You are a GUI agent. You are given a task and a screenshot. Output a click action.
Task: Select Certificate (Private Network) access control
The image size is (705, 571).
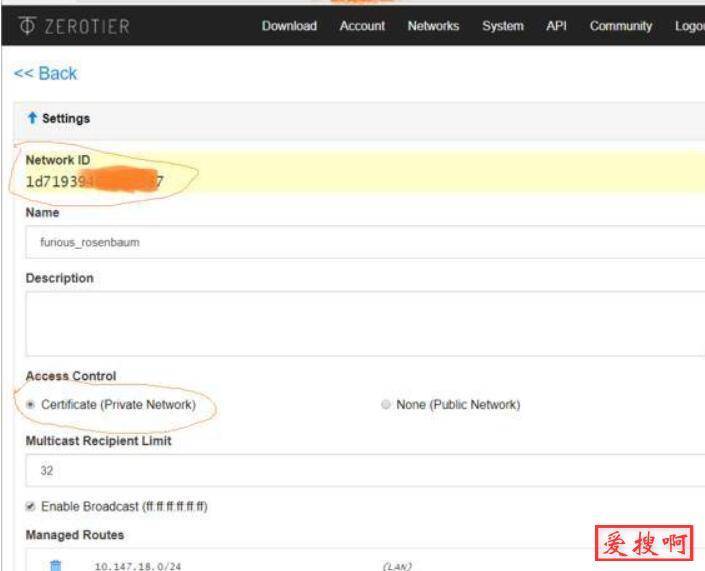[31, 405]
